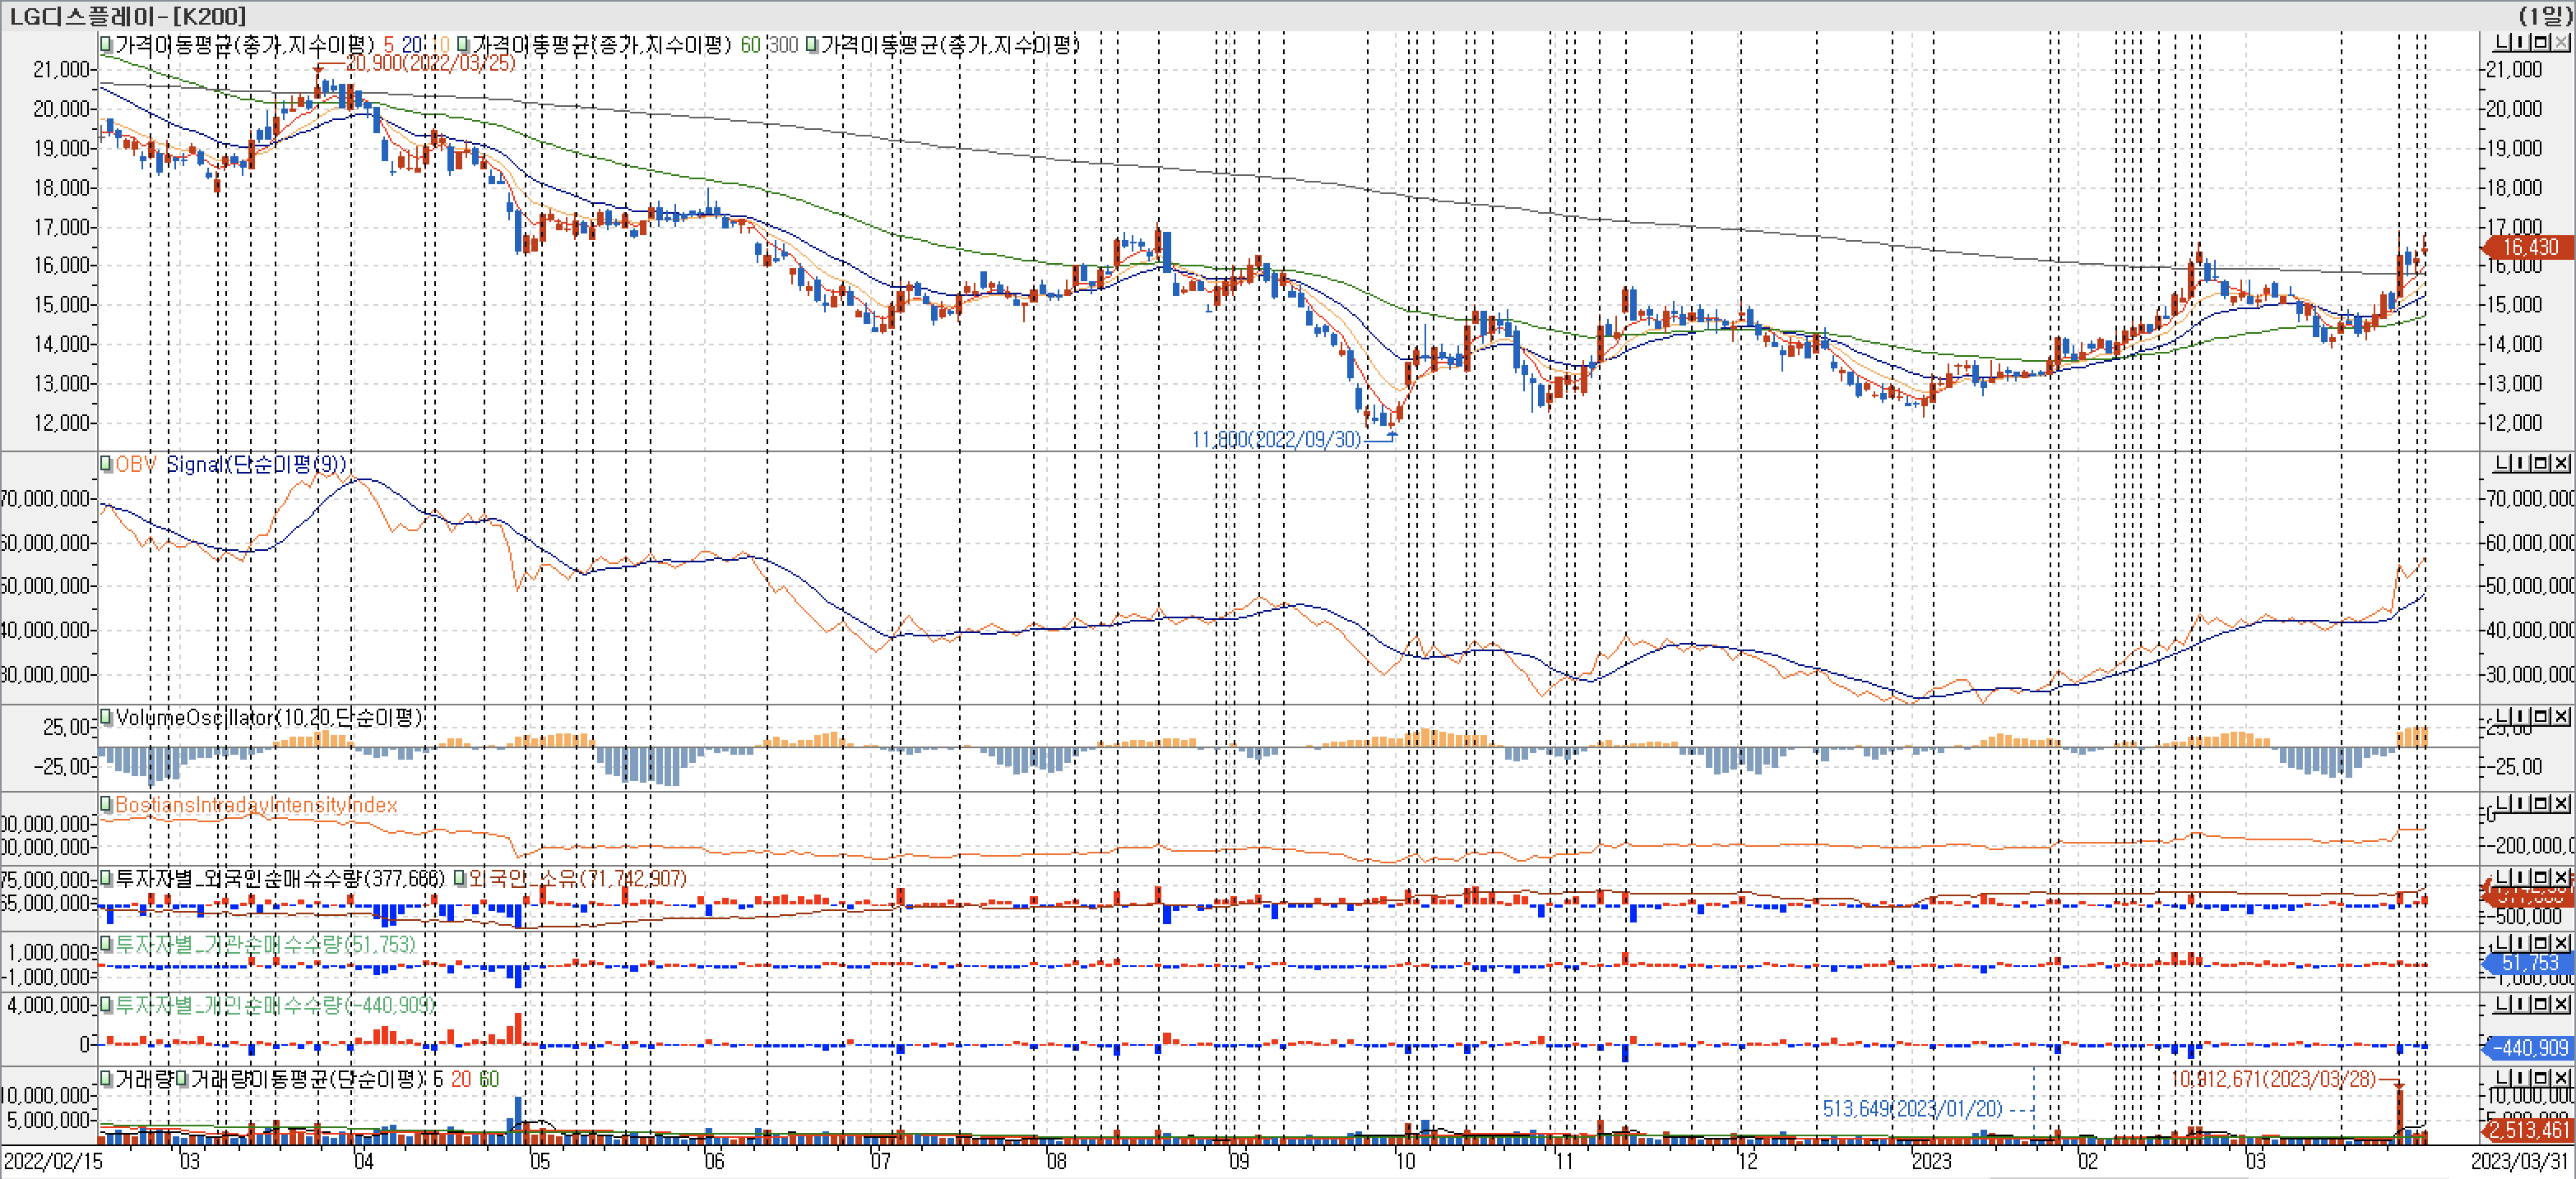Close the BostiansIntradayIntensityIndex panel

pyautogui.click(x=2560, y=803)
